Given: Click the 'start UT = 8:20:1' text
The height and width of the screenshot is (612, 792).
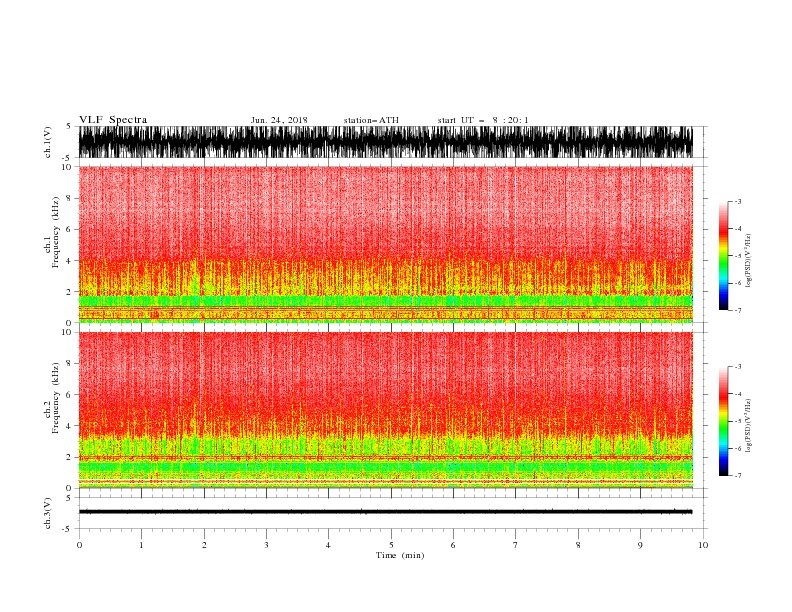Looking at the screenshot, I should coord(483,120).
